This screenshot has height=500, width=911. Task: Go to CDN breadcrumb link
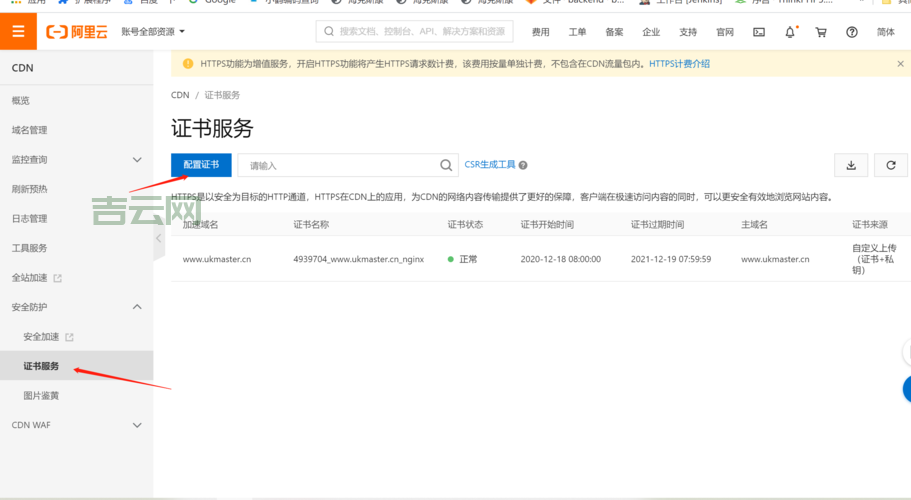tap(180, 95)
